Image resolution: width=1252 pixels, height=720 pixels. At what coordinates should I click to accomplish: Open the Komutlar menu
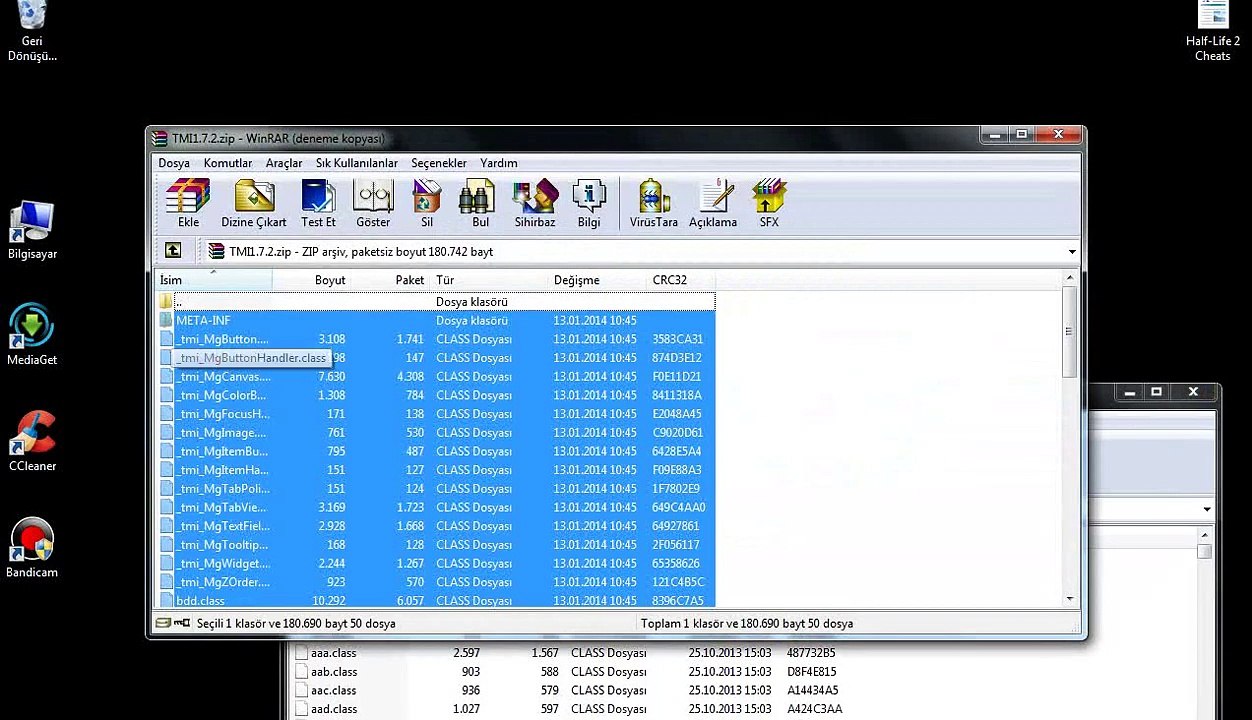[228, 163]
